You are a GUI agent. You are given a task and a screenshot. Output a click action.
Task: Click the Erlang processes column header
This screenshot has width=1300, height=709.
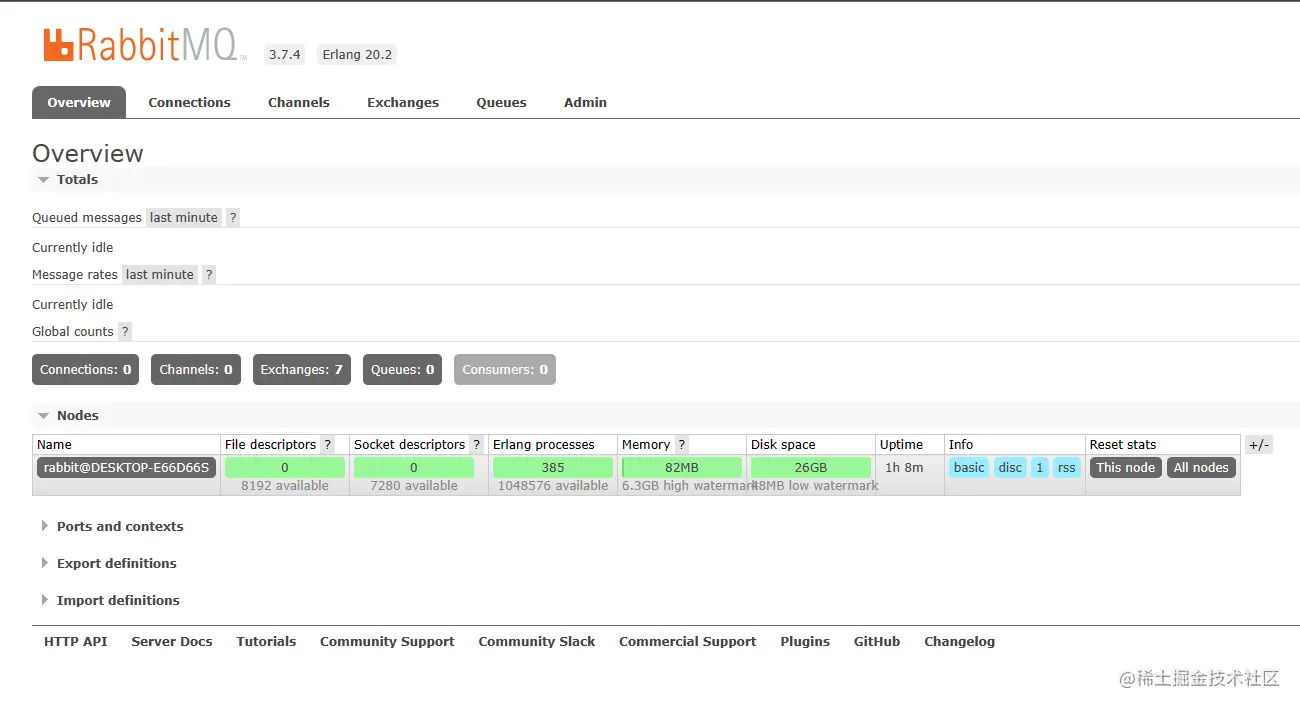[544, 445]
